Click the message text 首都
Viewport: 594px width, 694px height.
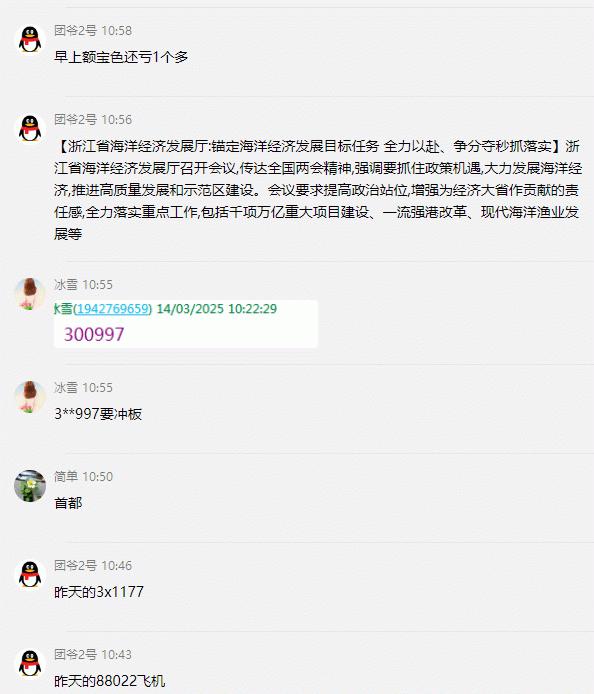tap(68, 503)
